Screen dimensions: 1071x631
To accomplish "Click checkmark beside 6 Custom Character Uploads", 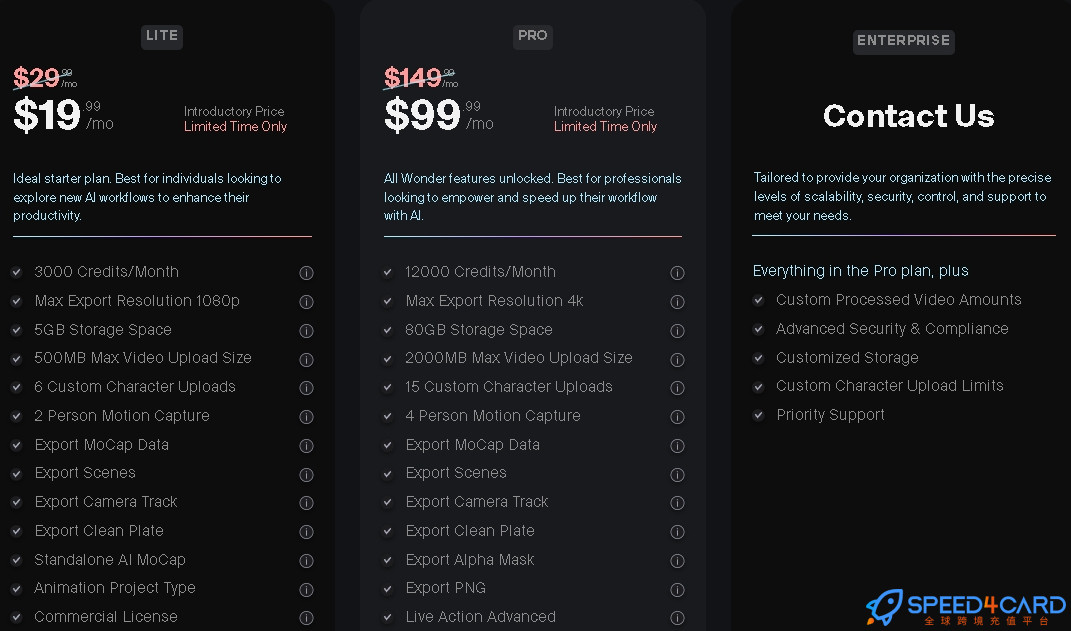I will [17, 387].
